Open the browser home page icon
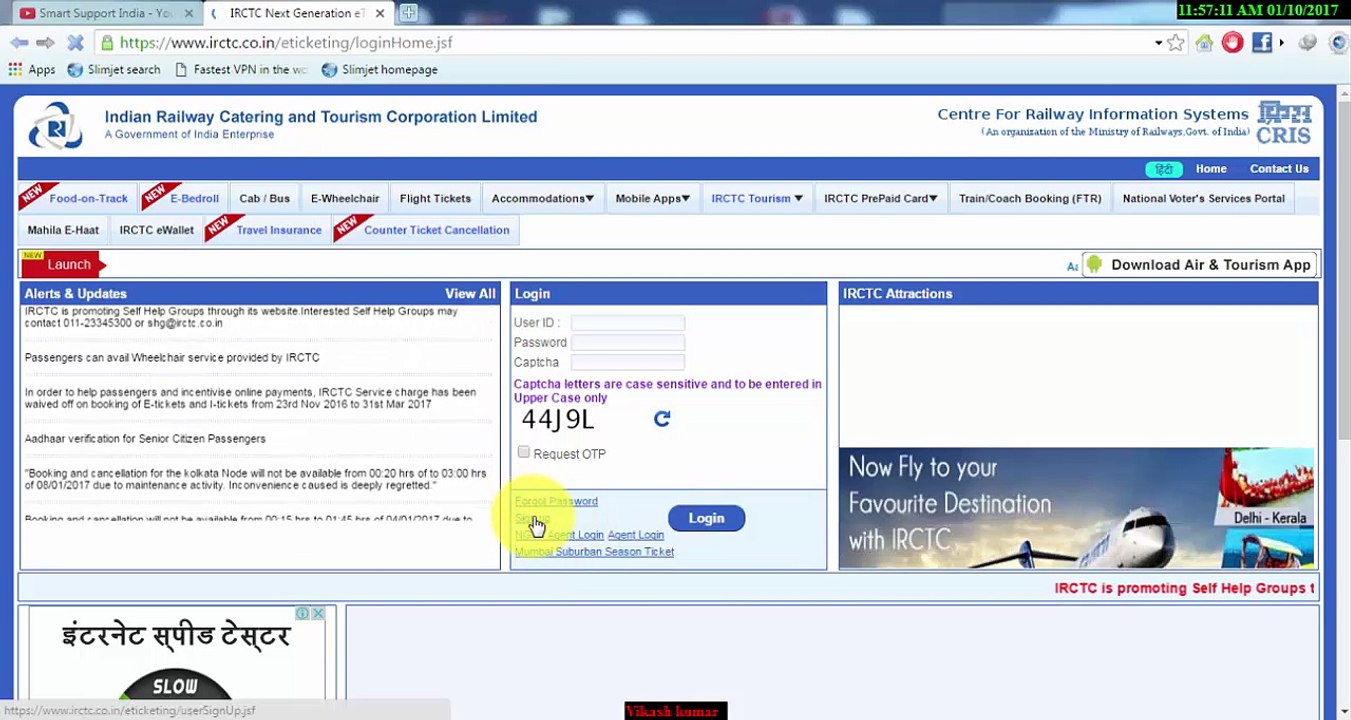1351x720 pixels. pyautogui.click(x=1204, y=43)
